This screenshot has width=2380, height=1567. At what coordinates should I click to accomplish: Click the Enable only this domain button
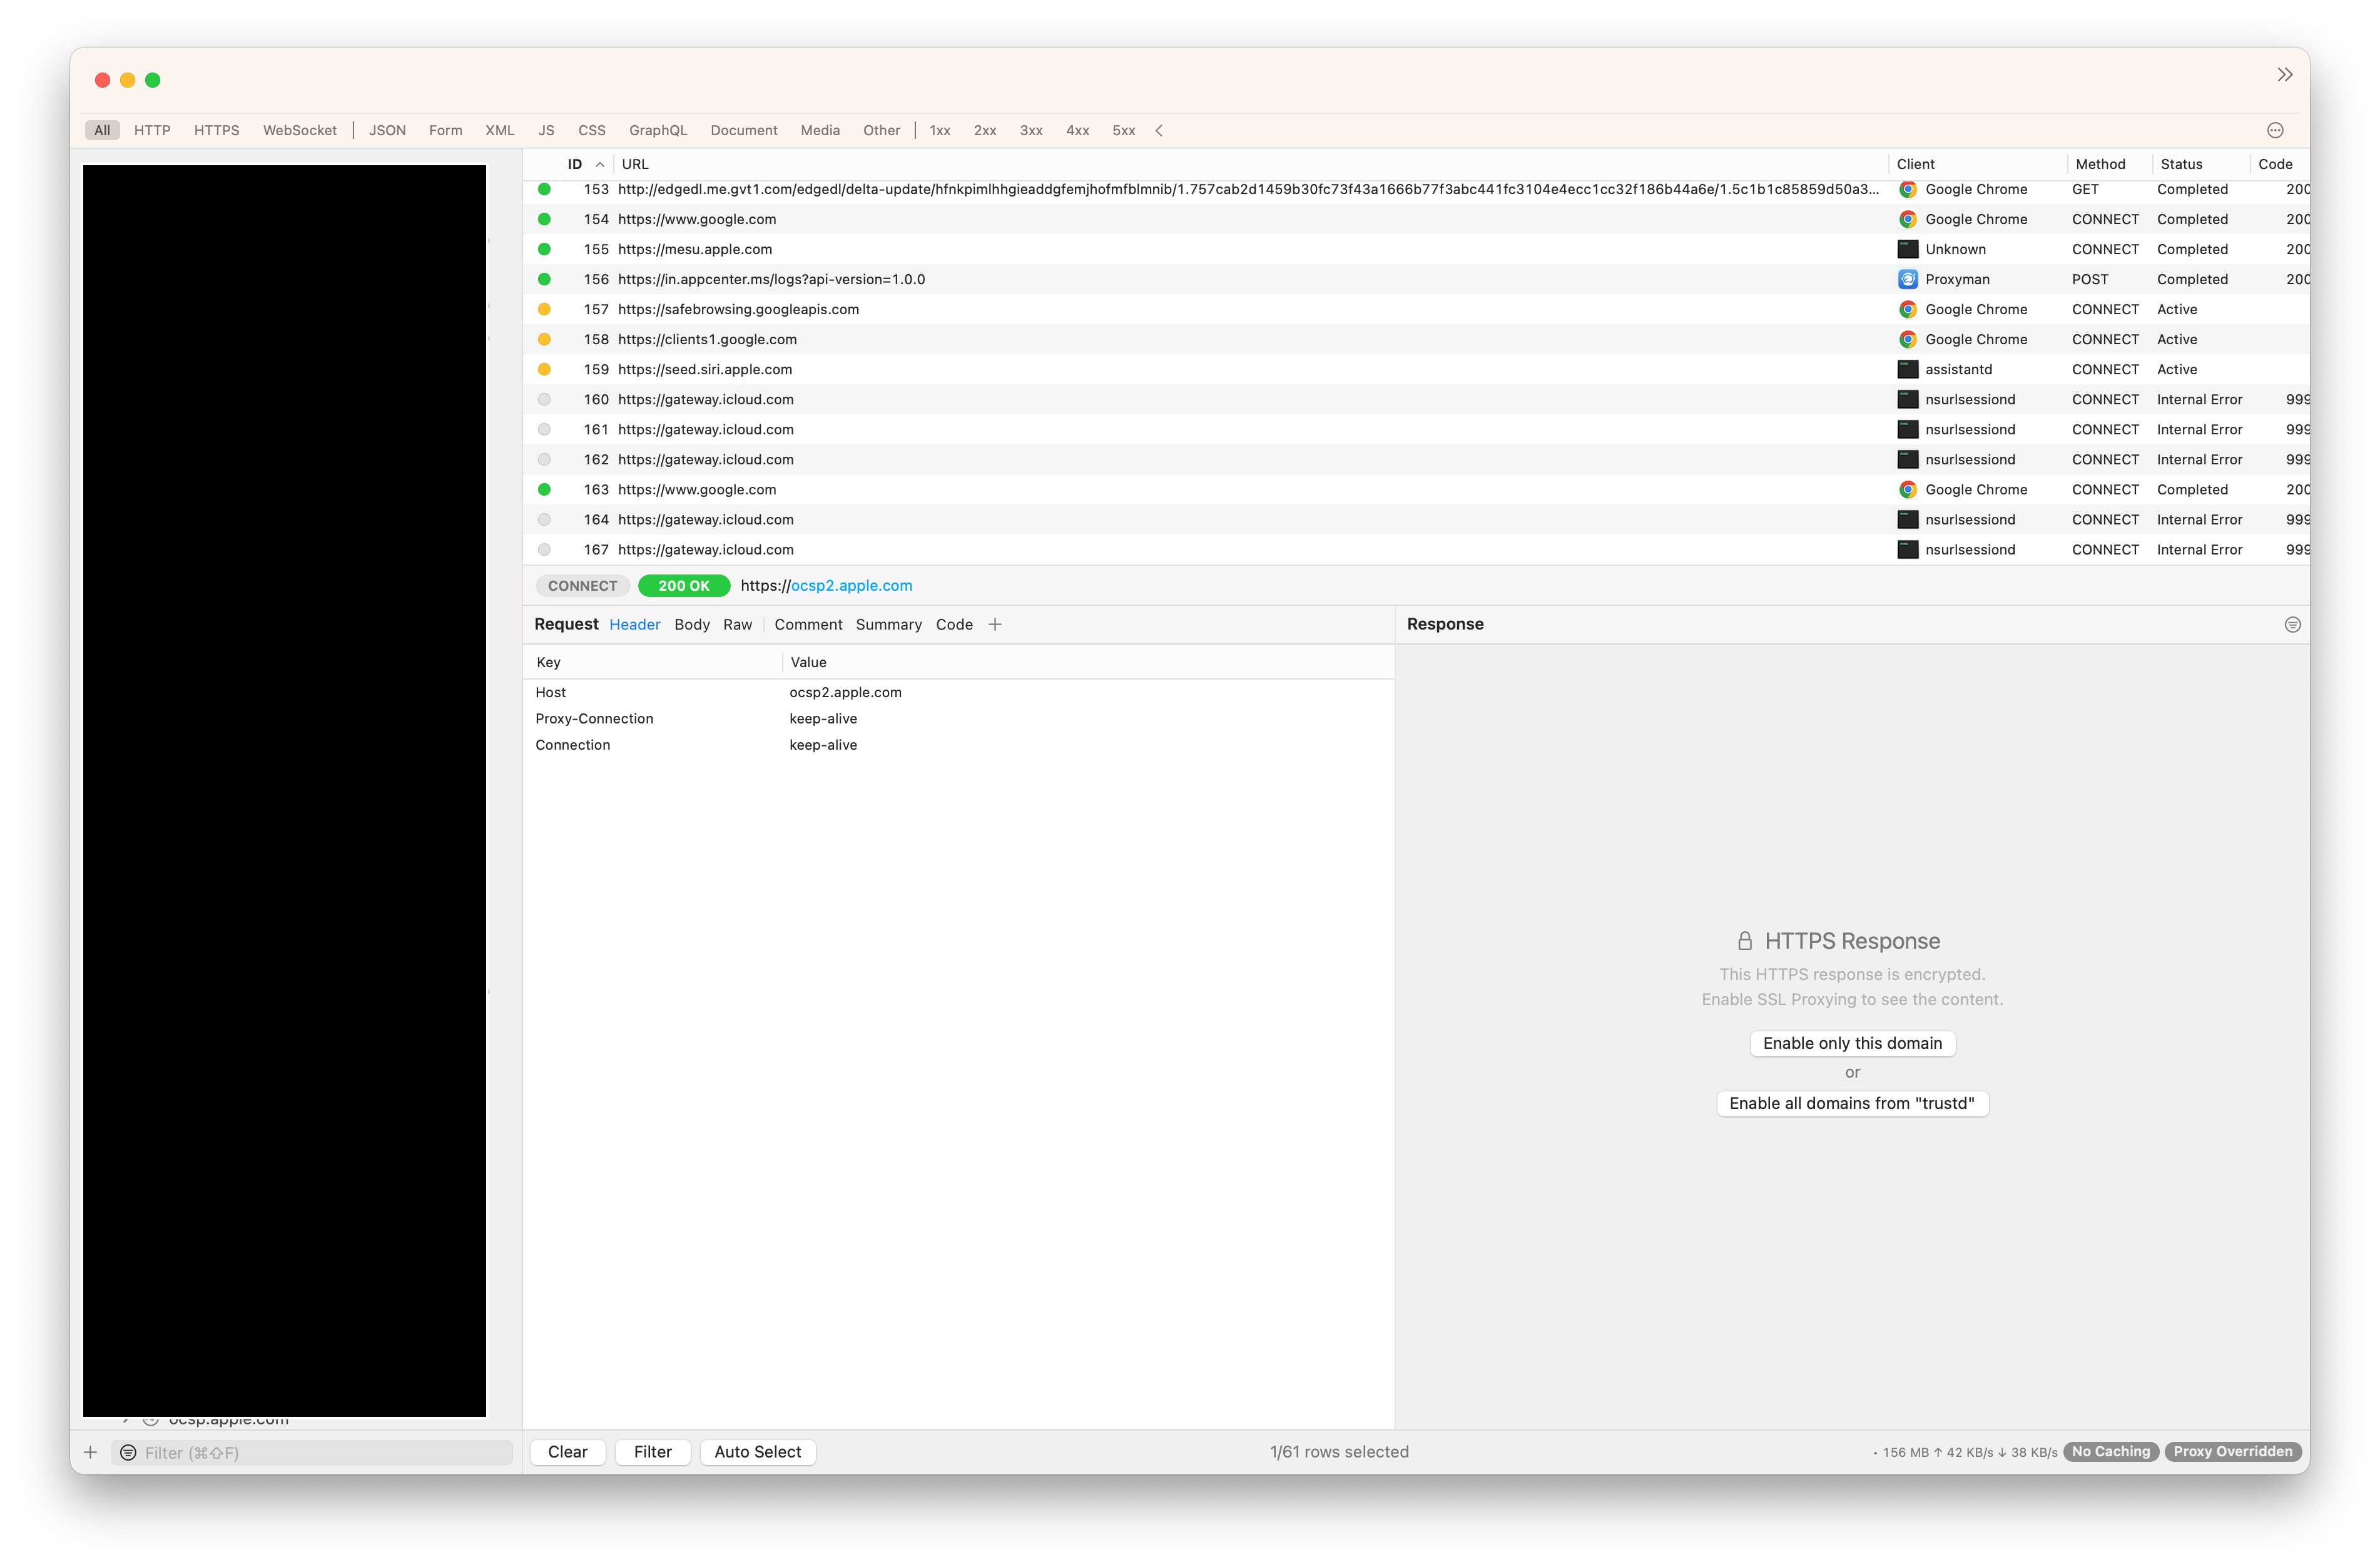coord(1852,1043)
